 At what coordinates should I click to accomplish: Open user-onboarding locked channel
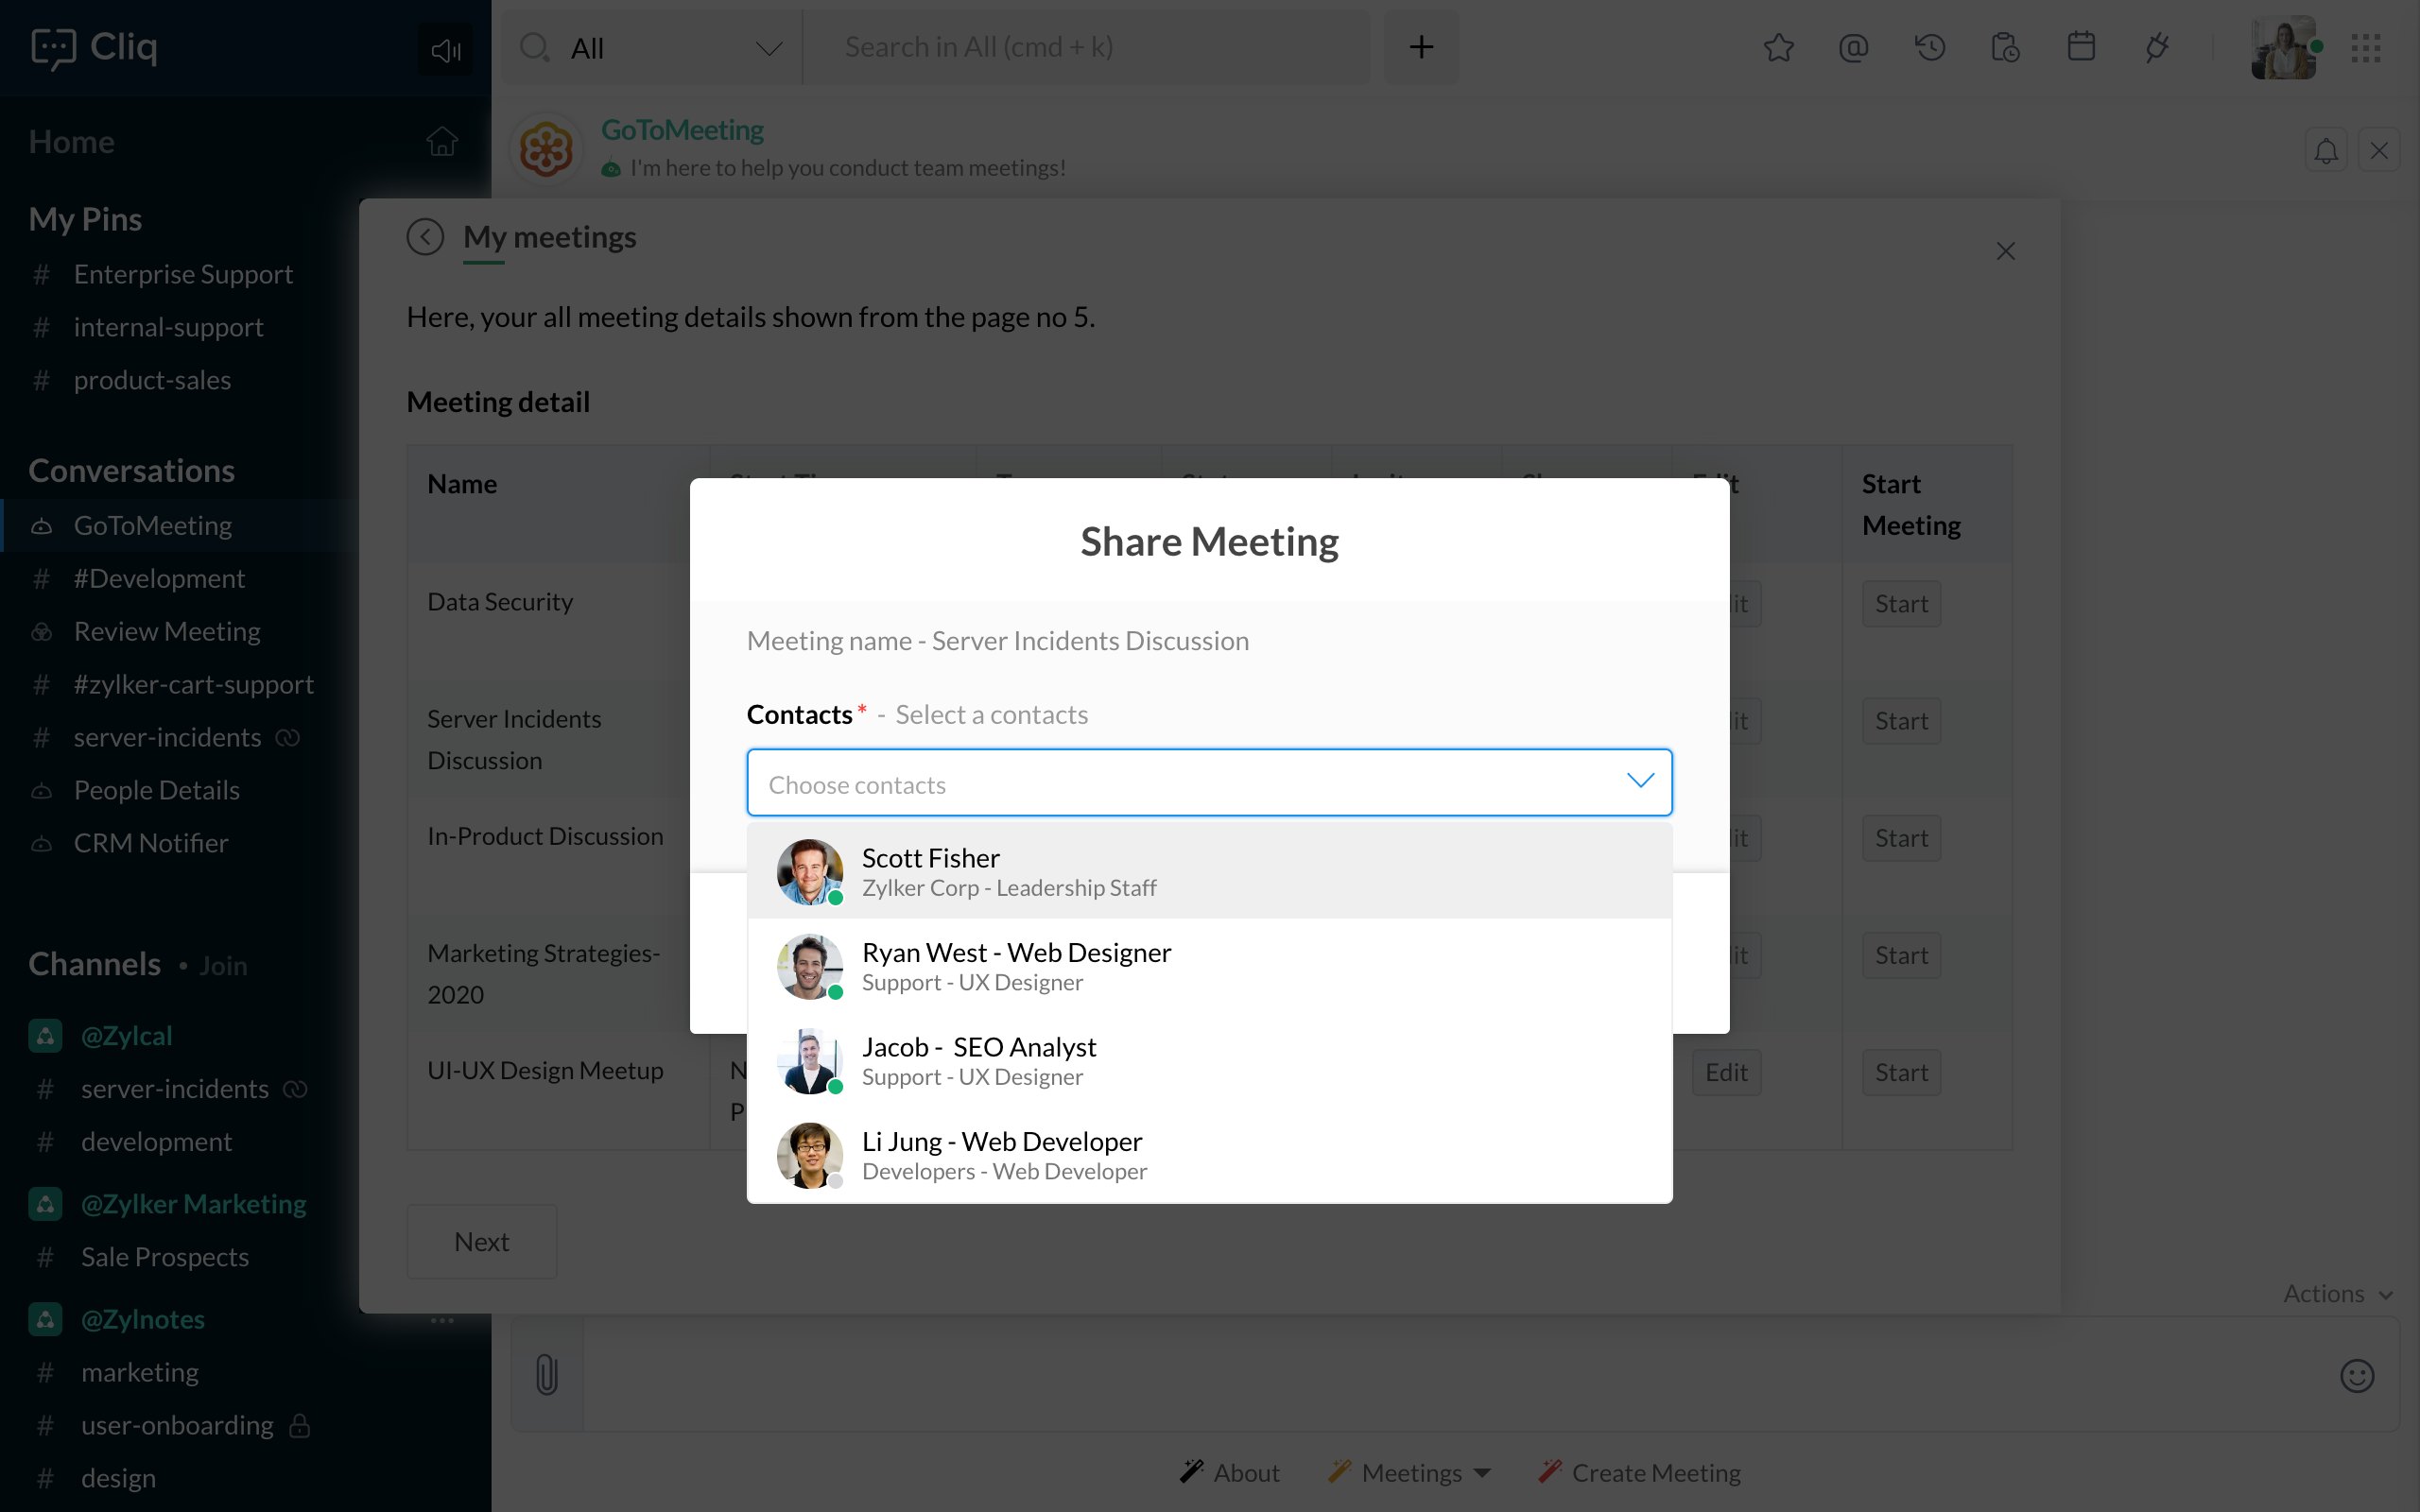point(177,1425)
